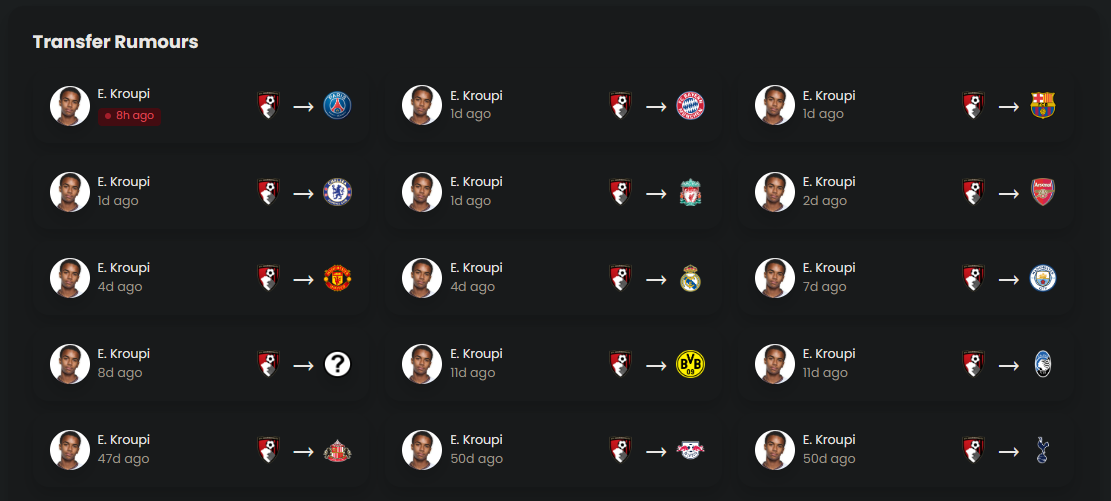Click the unknown club question mark icon
This screenshot has width=1111, height=501.
click(337, 364)
